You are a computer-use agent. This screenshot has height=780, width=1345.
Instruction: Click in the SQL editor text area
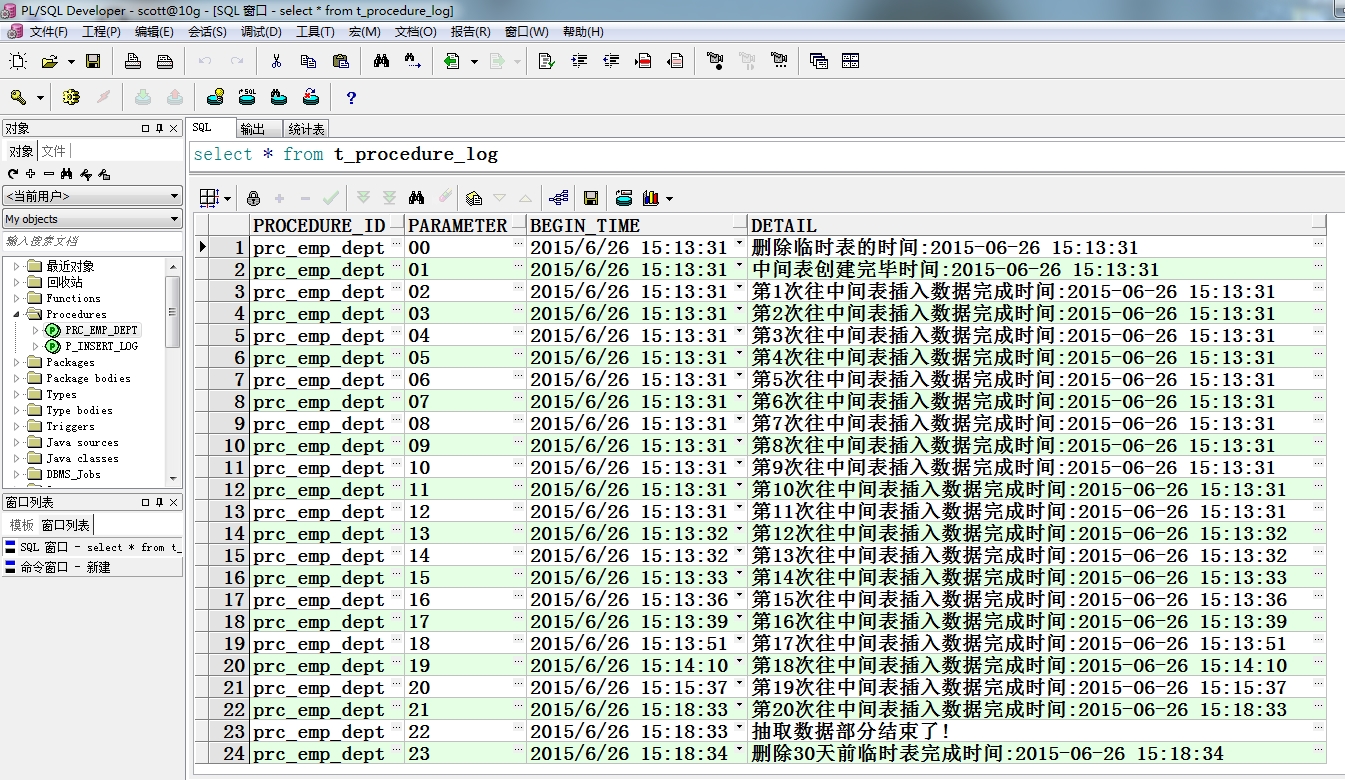[x=767, y=155]
